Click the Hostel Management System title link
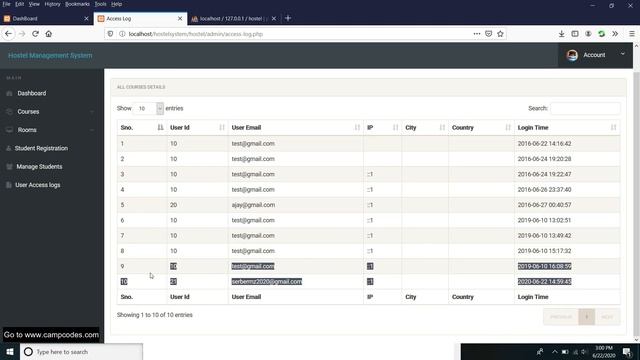This screenshot has height=360, width=640. point(50,56)
